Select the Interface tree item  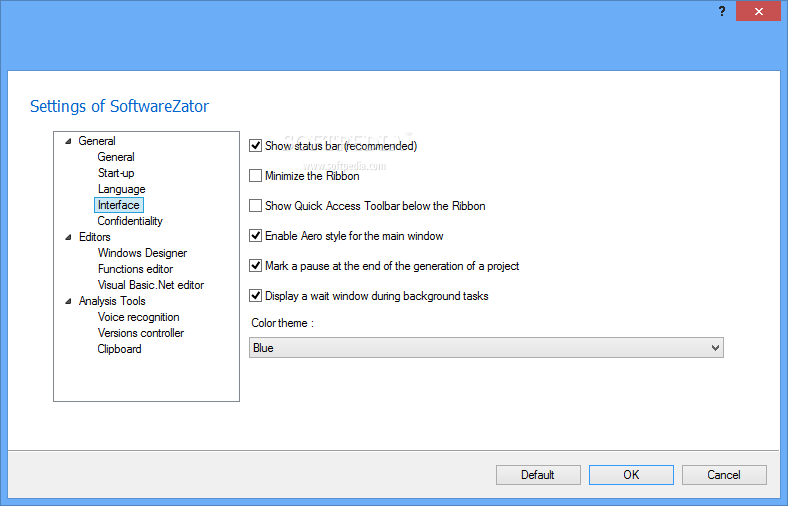119,205
